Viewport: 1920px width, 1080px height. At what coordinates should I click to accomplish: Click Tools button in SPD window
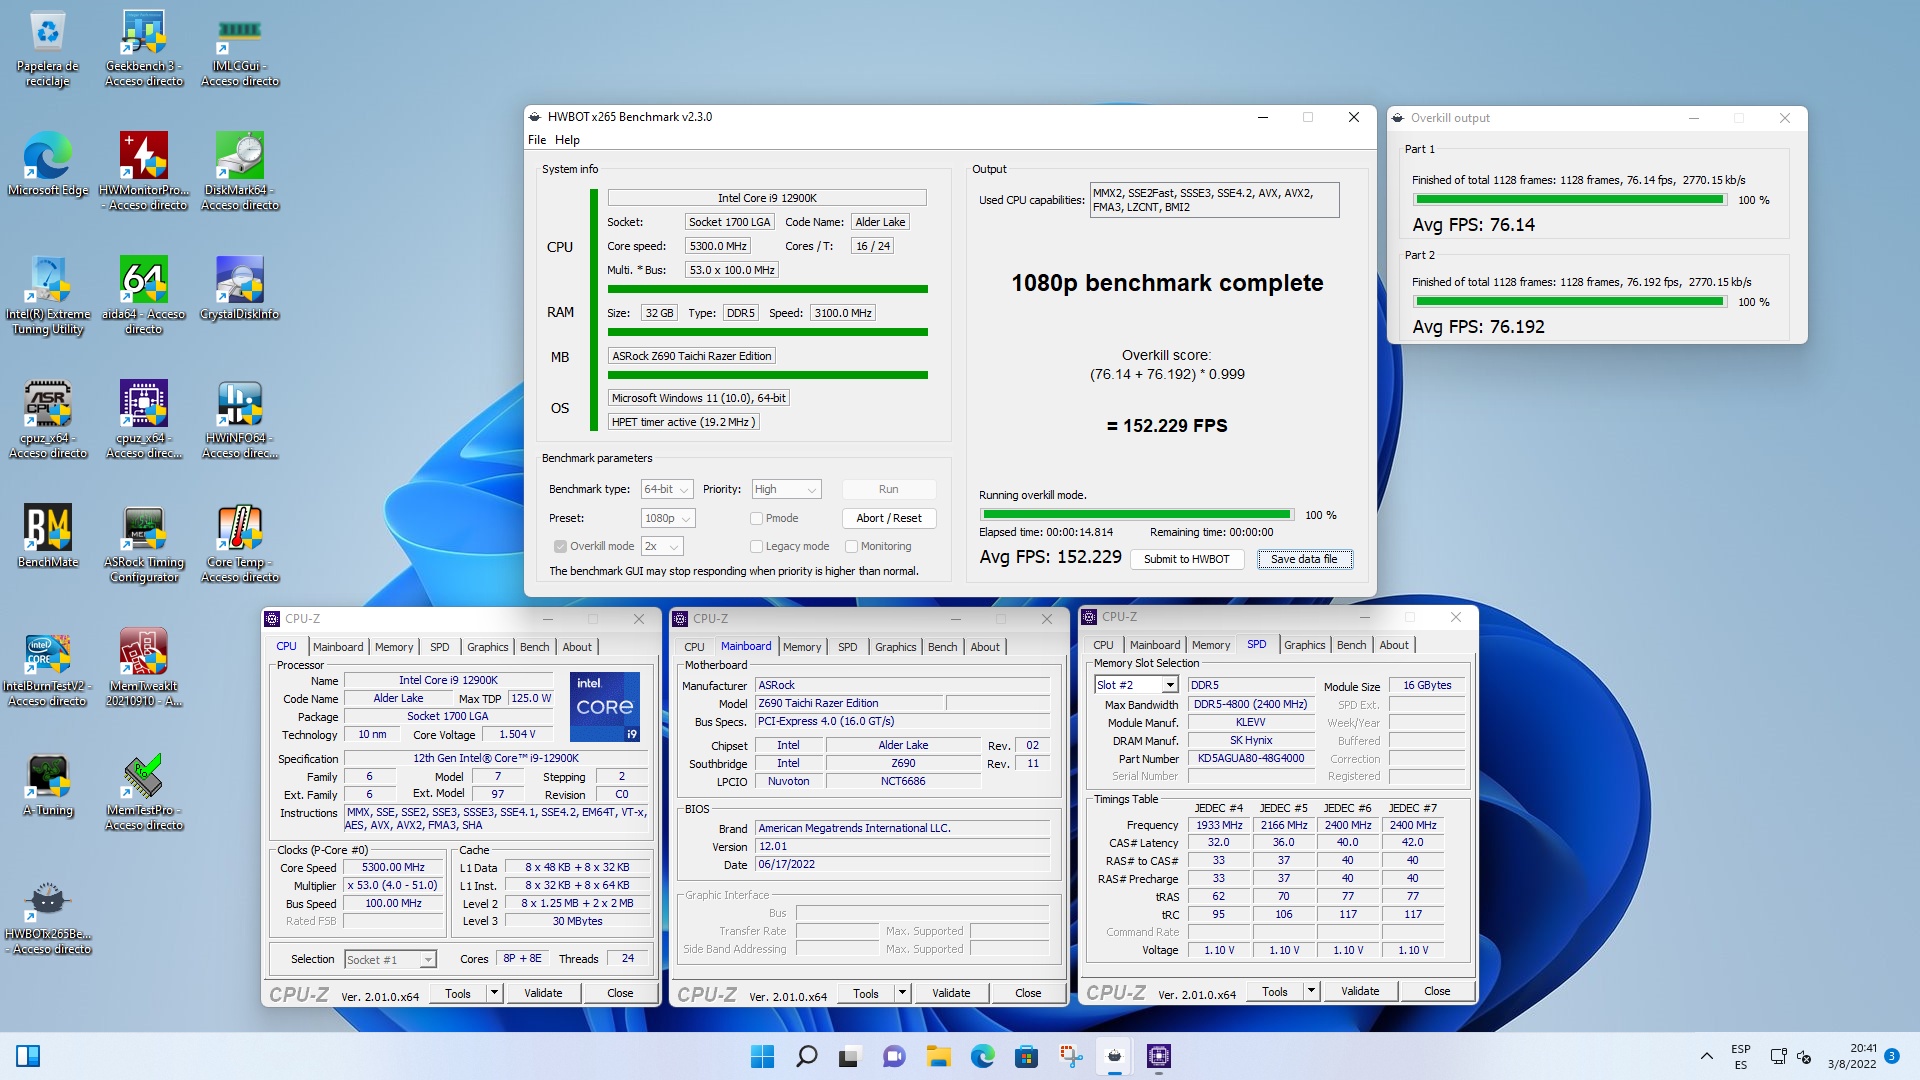(x=1275, y=991)
